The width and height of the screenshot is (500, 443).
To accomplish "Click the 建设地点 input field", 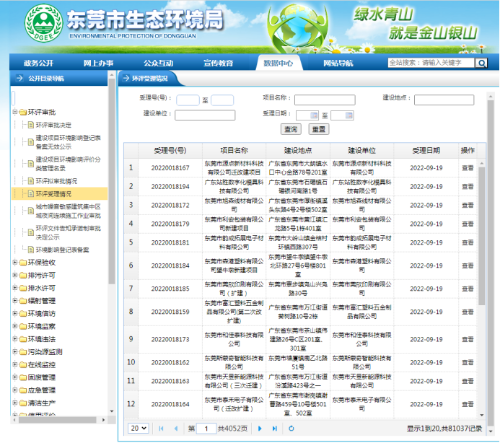I will click(444, 100).
